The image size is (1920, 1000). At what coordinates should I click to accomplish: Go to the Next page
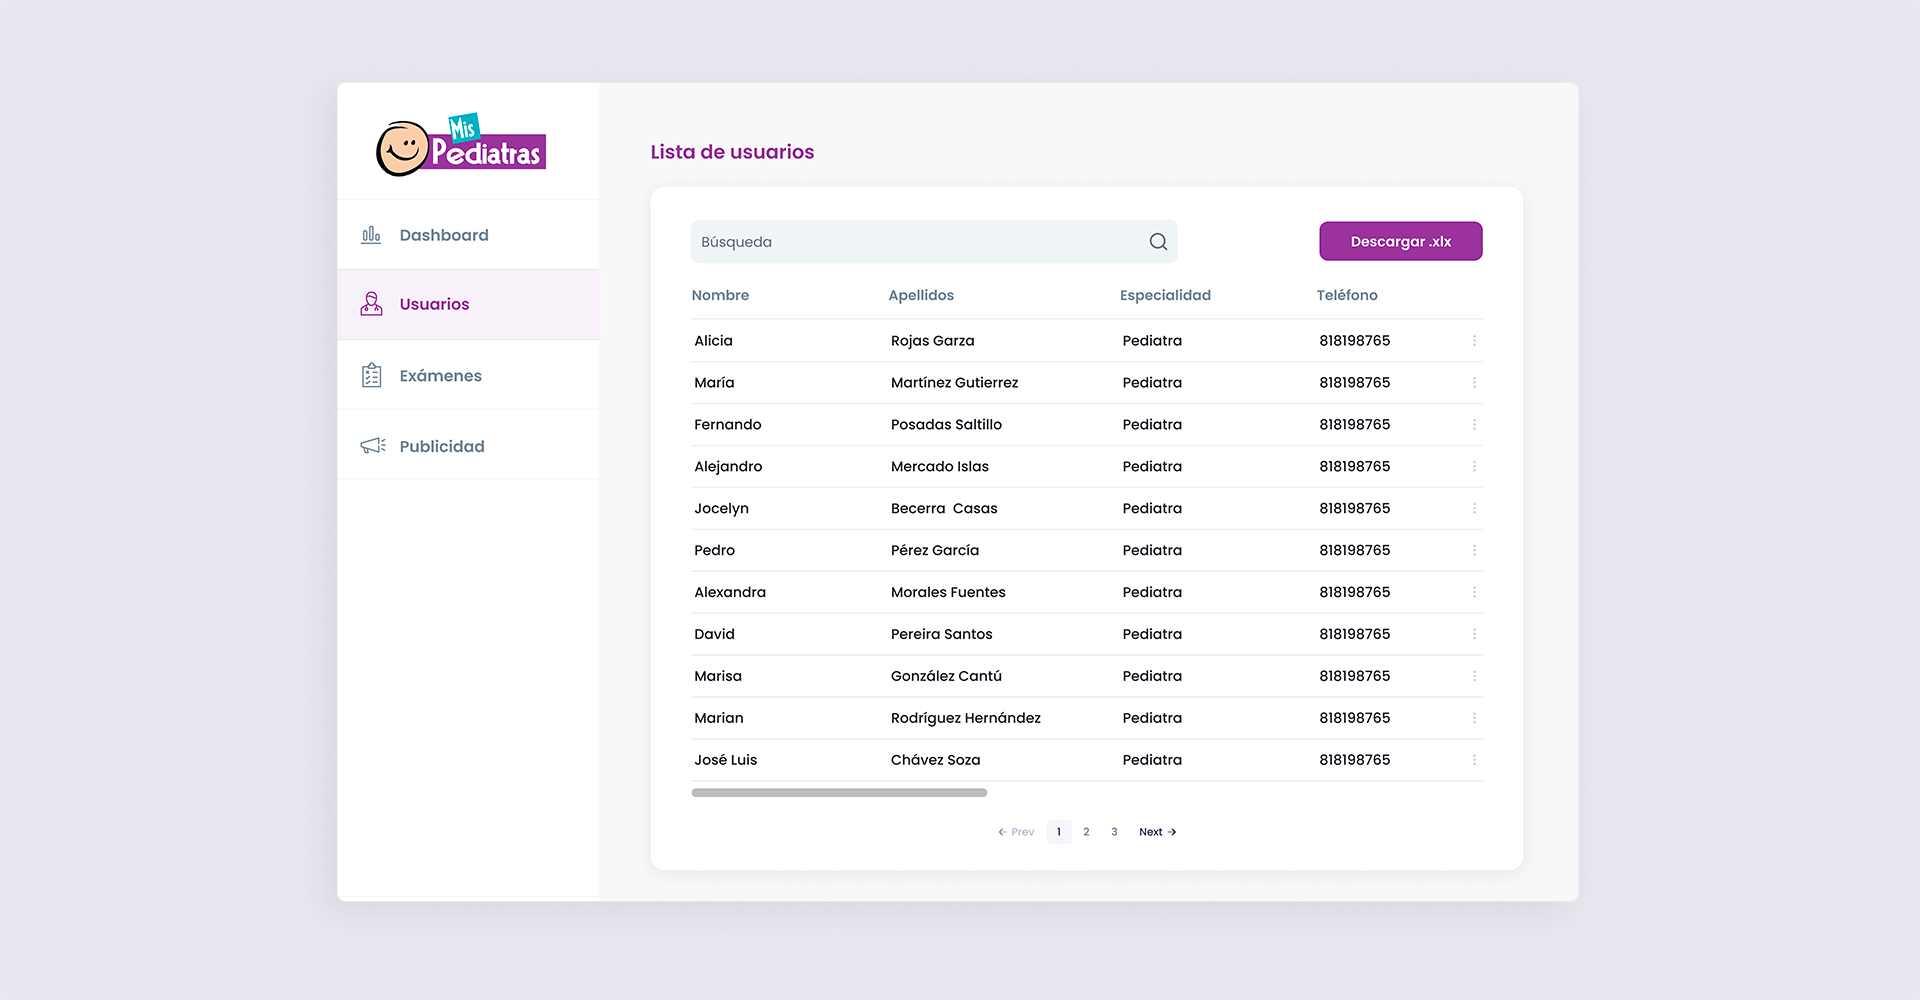(x=1157, y=832)
